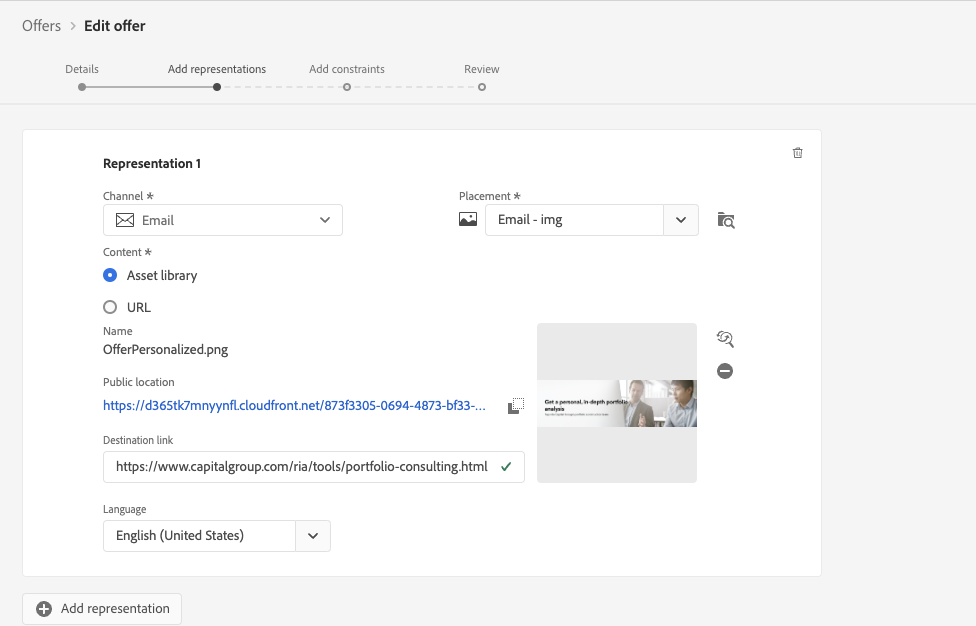This screenshot has width=976, height=626.
Task: Click the image placement type icon
Action: pos(468,220)
